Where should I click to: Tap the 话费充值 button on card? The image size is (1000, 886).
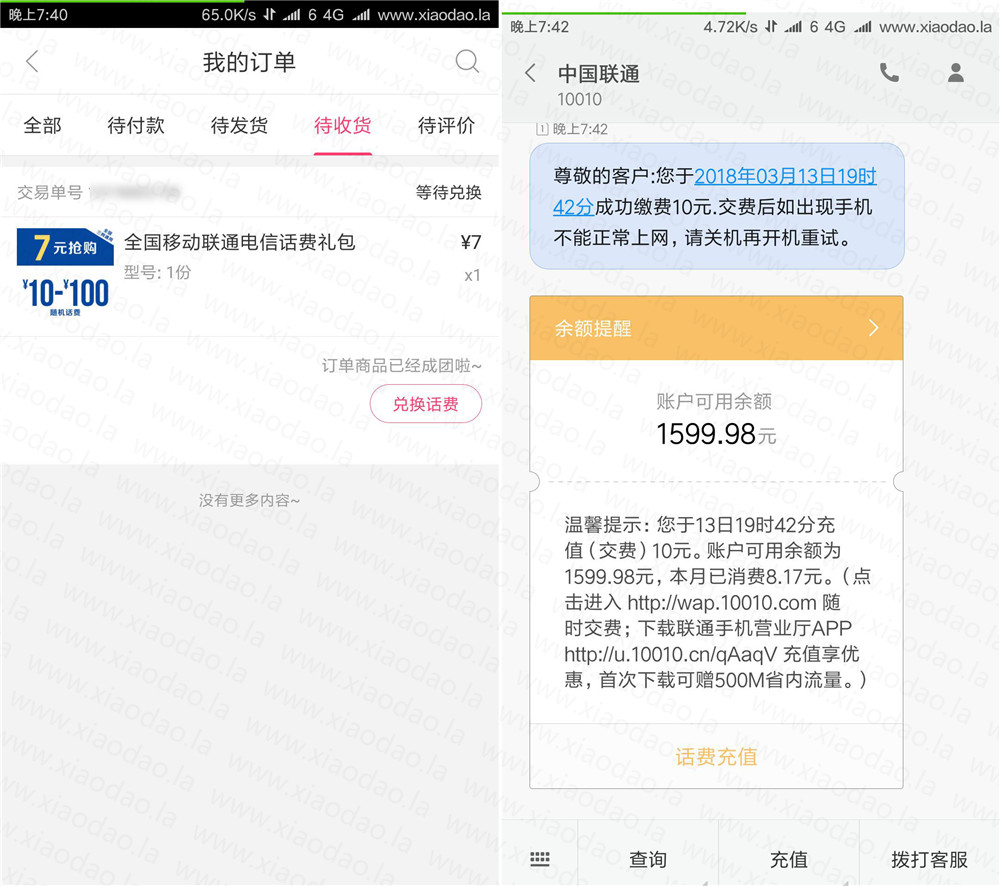(x=716, y=757)
